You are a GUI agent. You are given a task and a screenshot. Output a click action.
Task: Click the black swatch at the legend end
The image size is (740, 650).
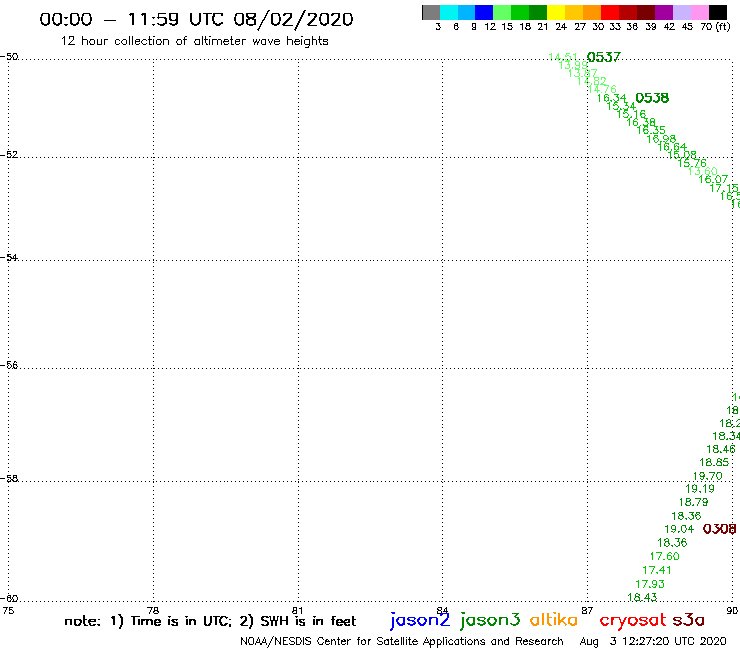click(717, 12)
